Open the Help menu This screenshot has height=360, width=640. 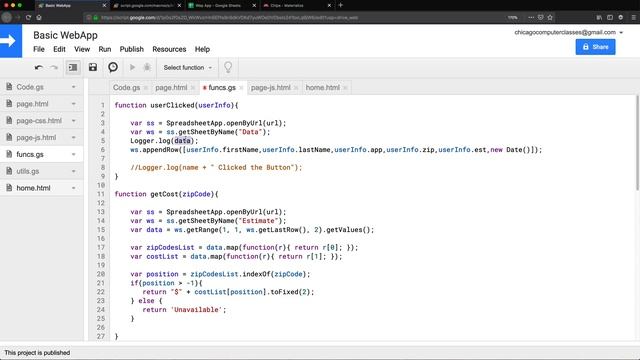point(202,49)
